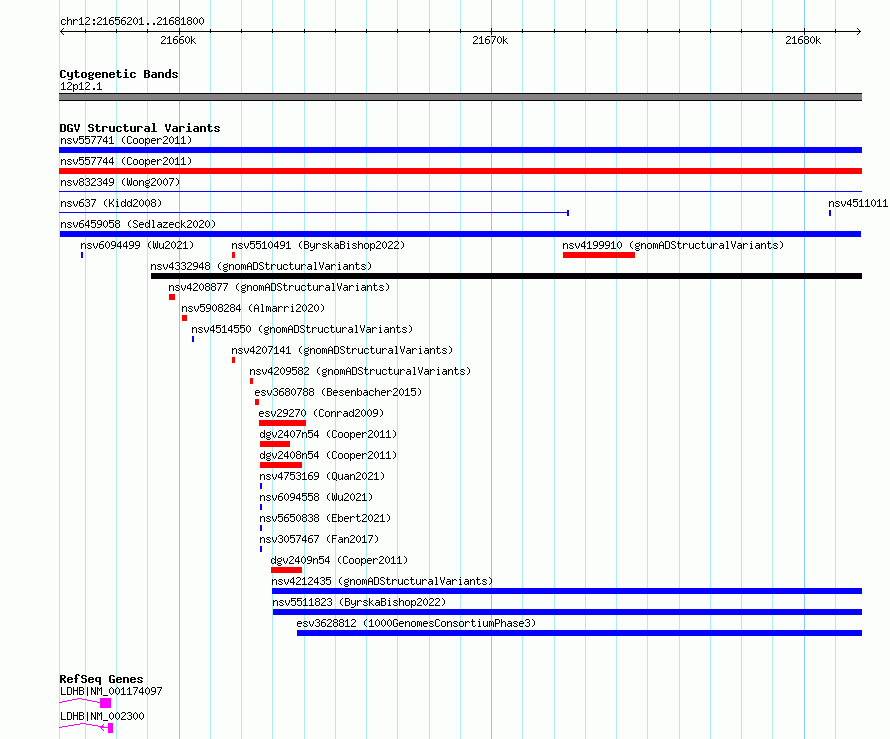
Task: Click the esv29270 (Conrad2009) label
Action: [321, 413]
